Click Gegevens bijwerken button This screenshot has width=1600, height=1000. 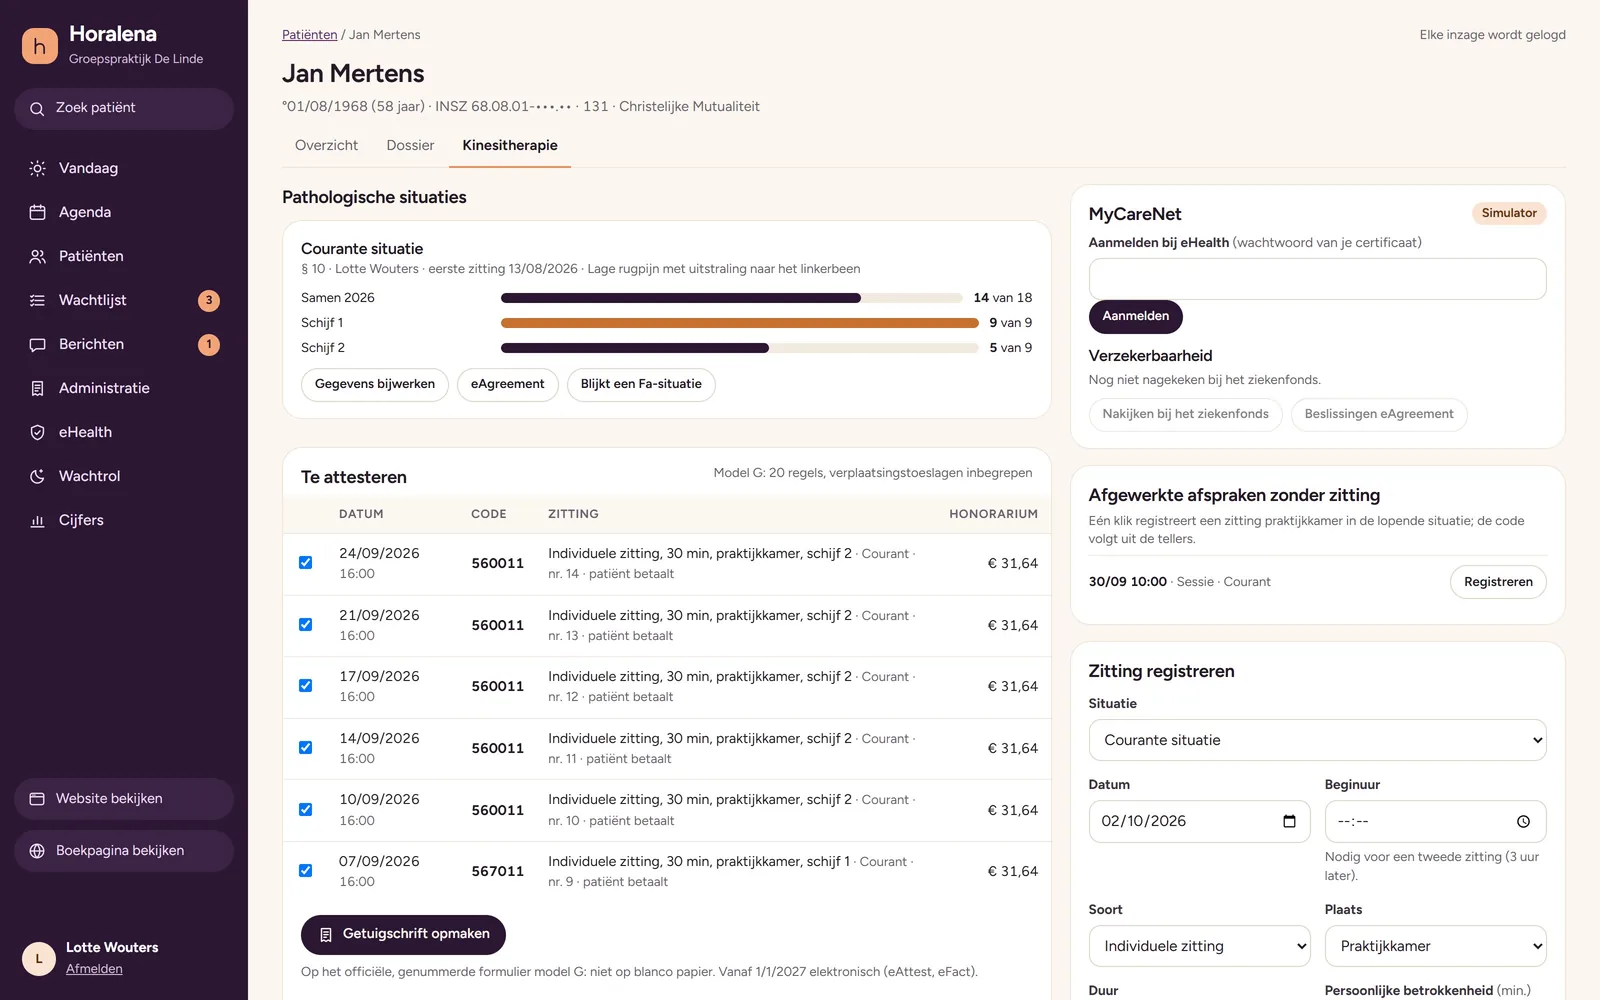(x=375, y=384)
